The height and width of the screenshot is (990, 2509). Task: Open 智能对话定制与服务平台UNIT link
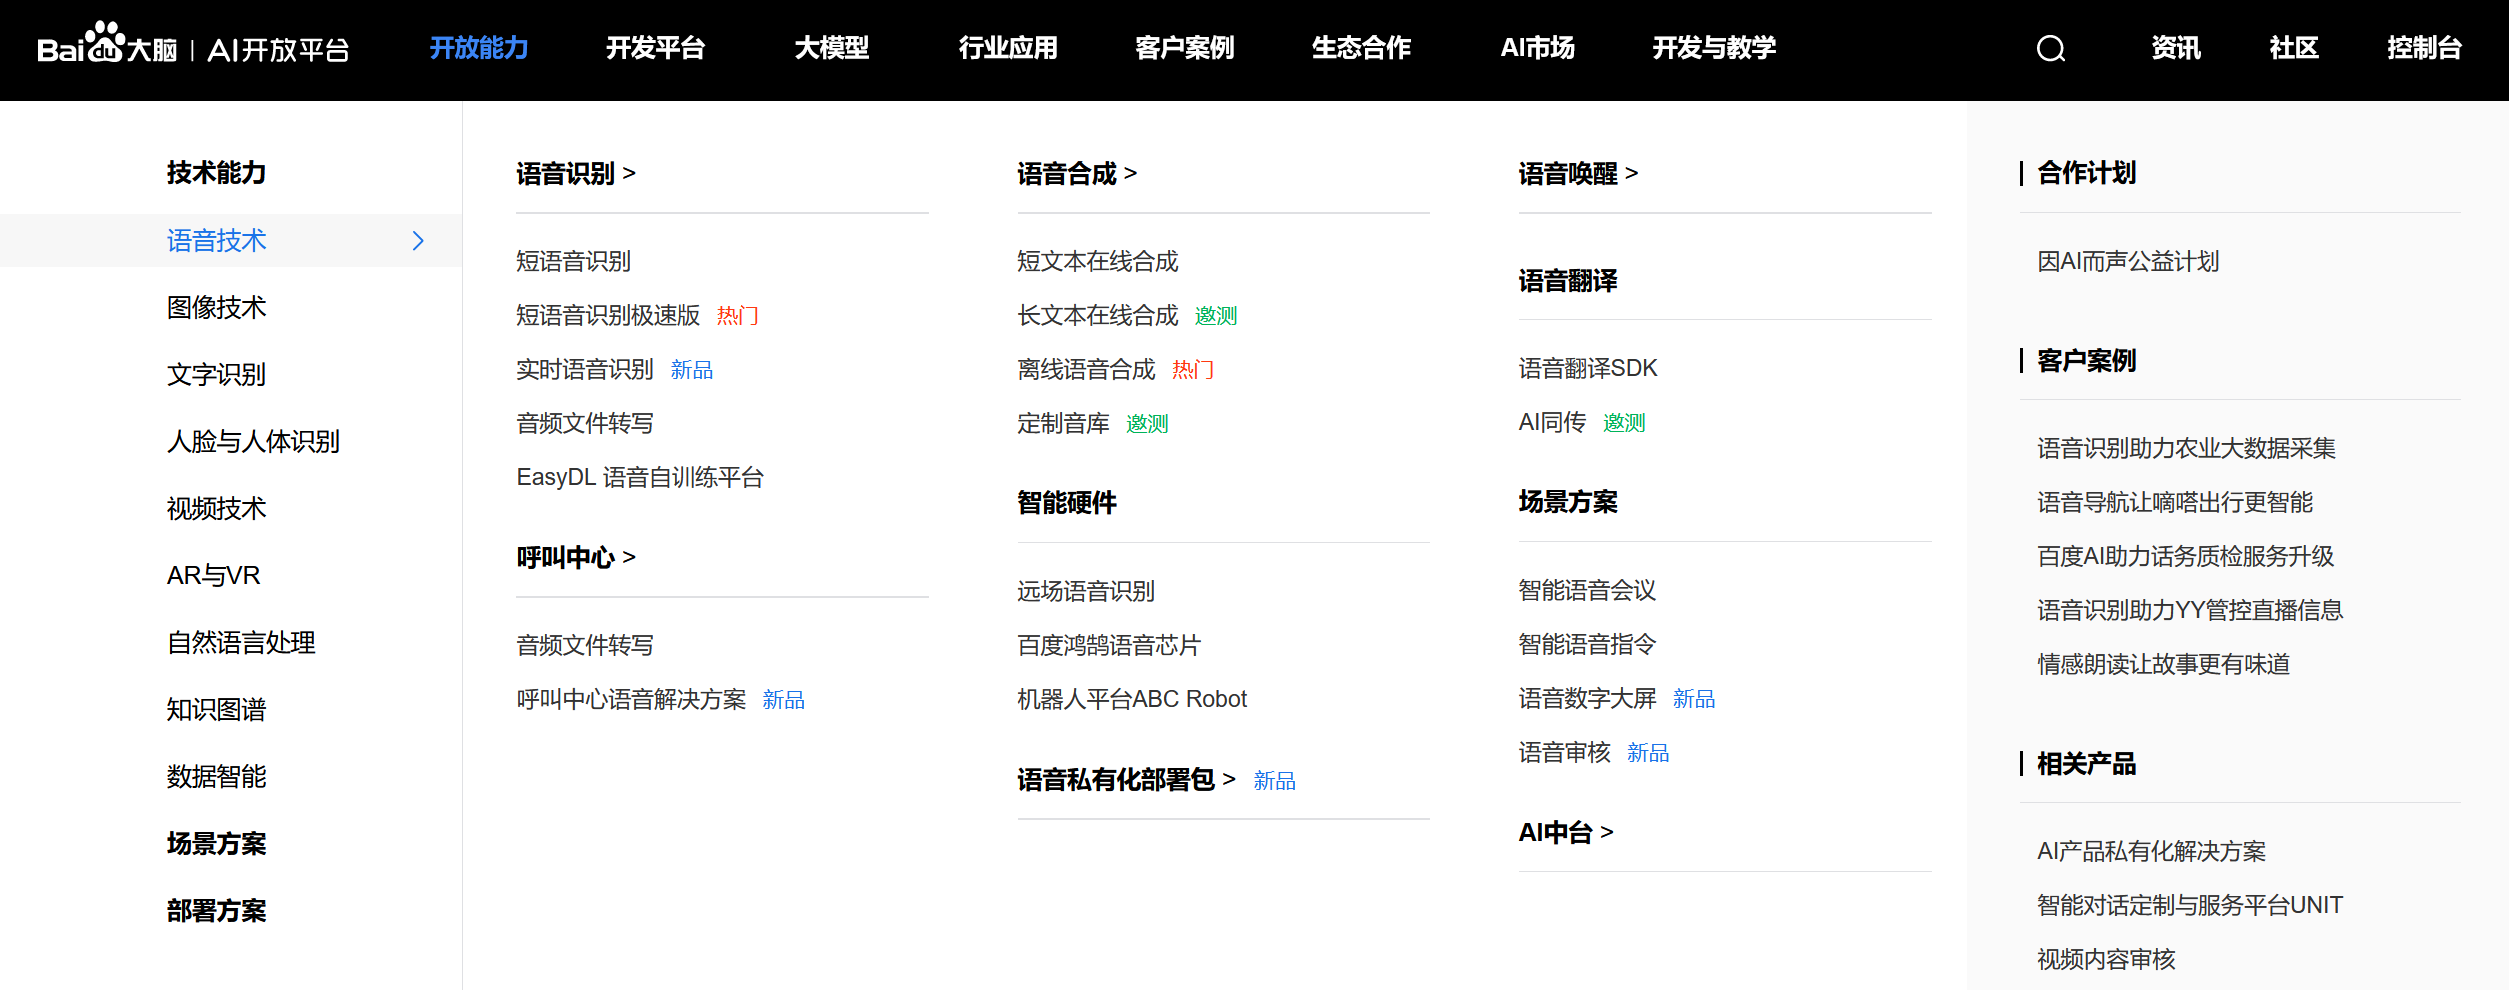pyautogui.click(x=2190, y=906)
